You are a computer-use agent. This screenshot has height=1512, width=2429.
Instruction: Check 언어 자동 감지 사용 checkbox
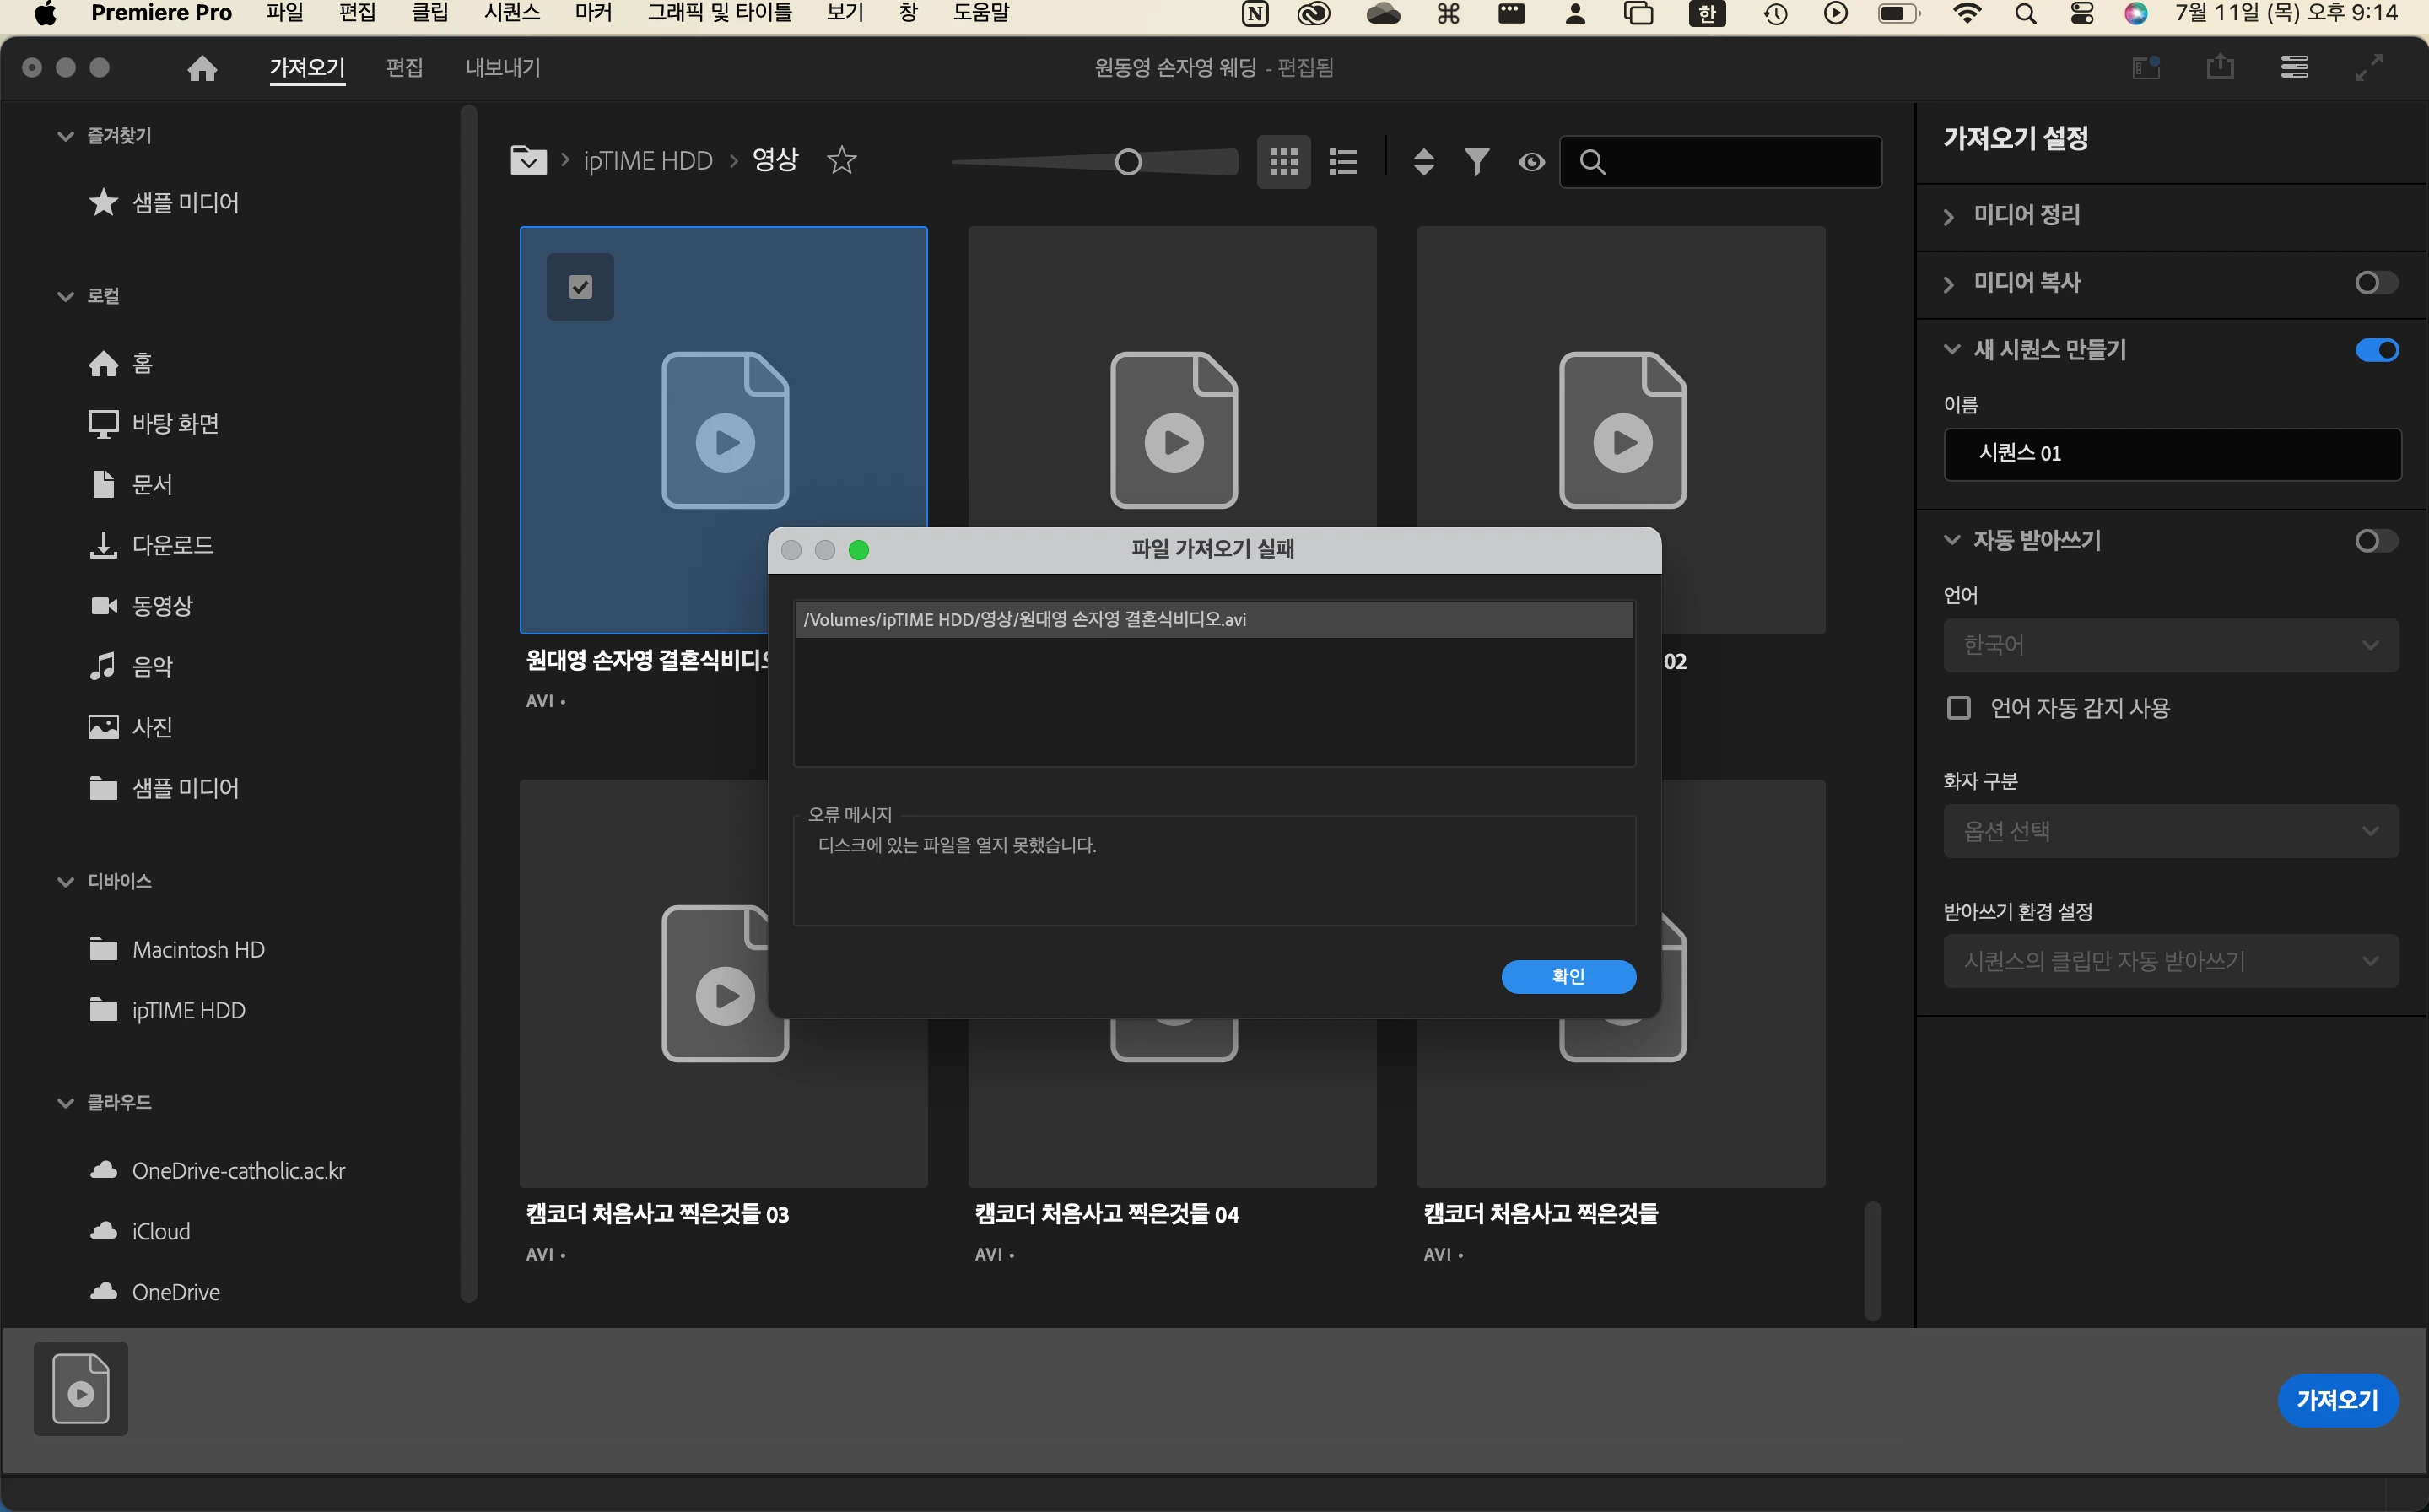1958,708
